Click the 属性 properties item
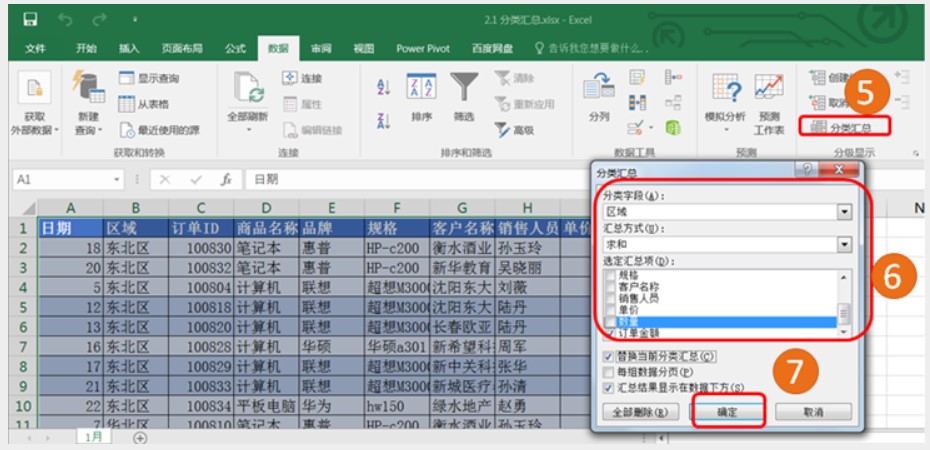This screenshot has width=930, height=450. [302, 104]
